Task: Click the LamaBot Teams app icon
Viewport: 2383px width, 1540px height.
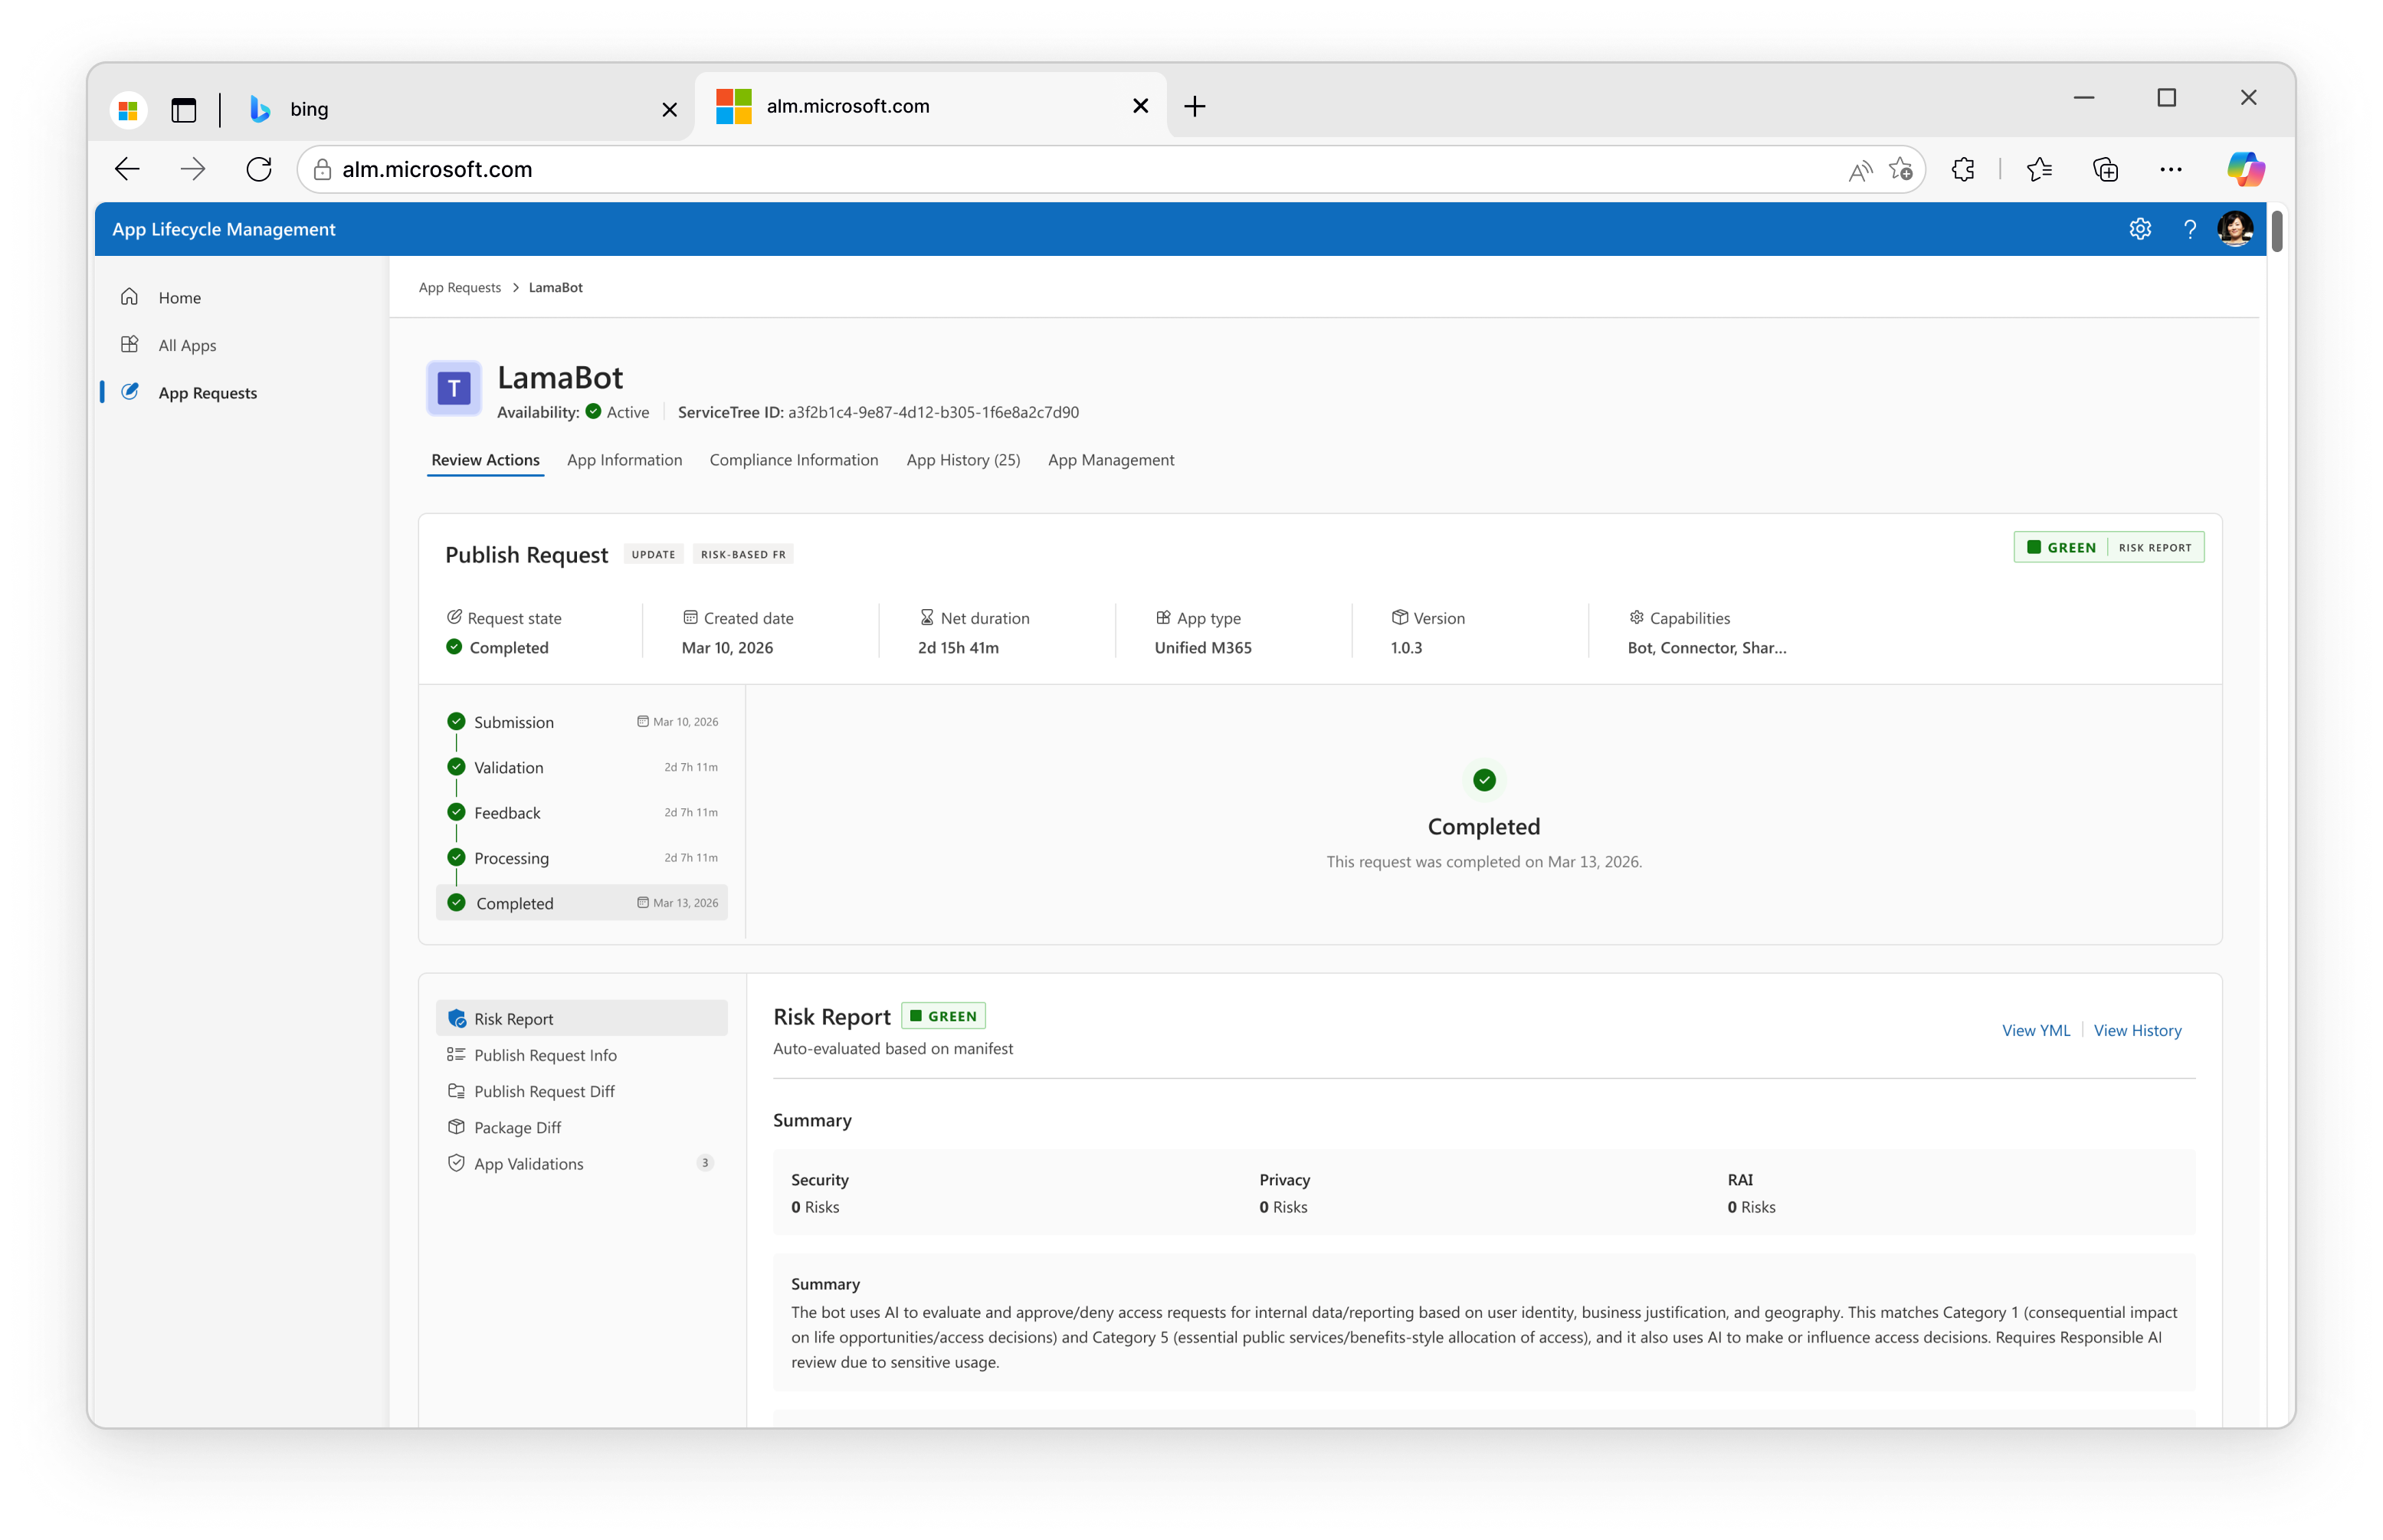Action: coord(454,388)
